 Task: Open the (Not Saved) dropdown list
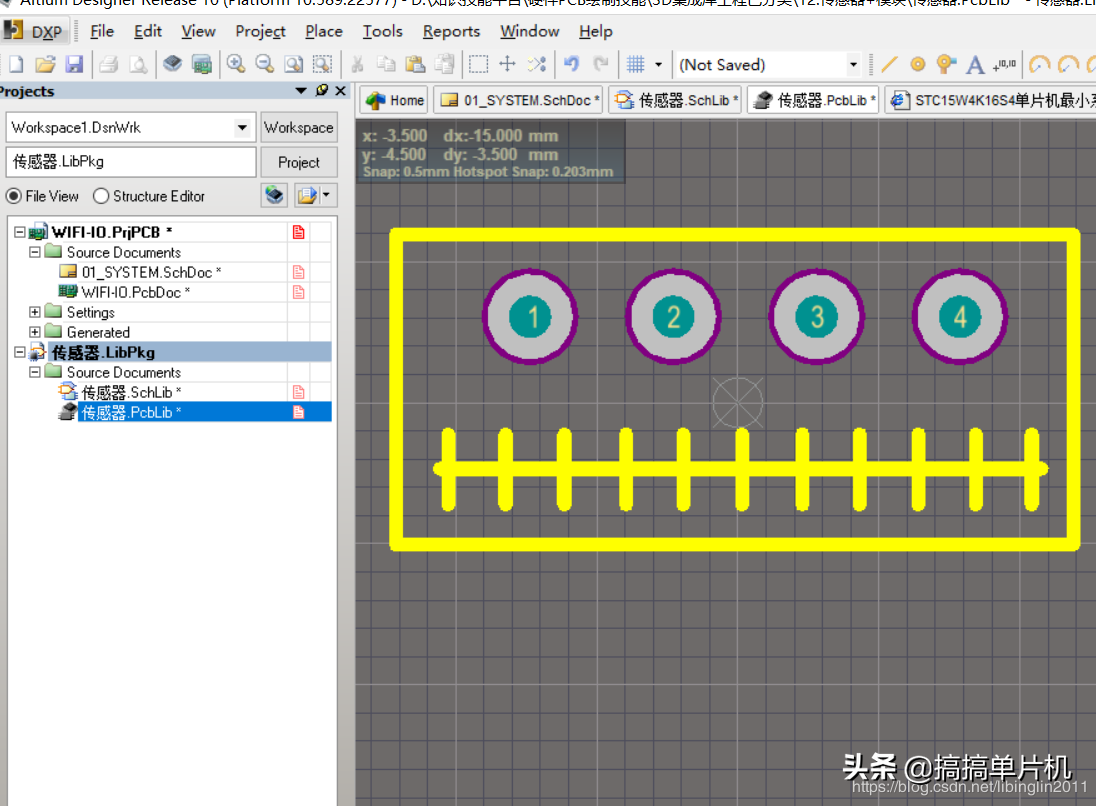pyautogui.click(x=853, y=65)
